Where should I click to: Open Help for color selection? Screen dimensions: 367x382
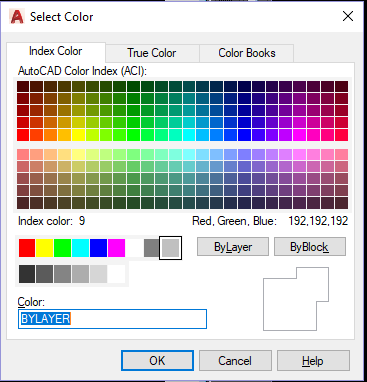(313, 361)
